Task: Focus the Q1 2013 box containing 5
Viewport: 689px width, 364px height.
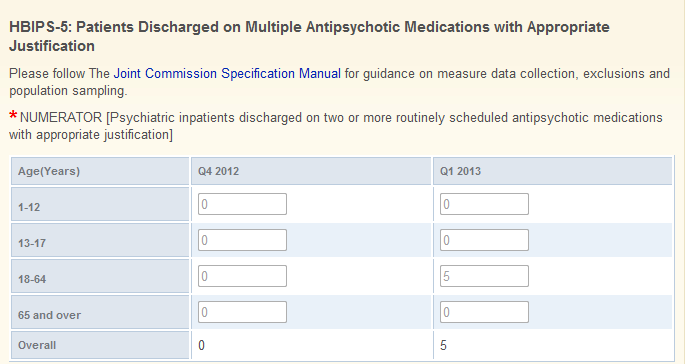Action: point(484,276)
